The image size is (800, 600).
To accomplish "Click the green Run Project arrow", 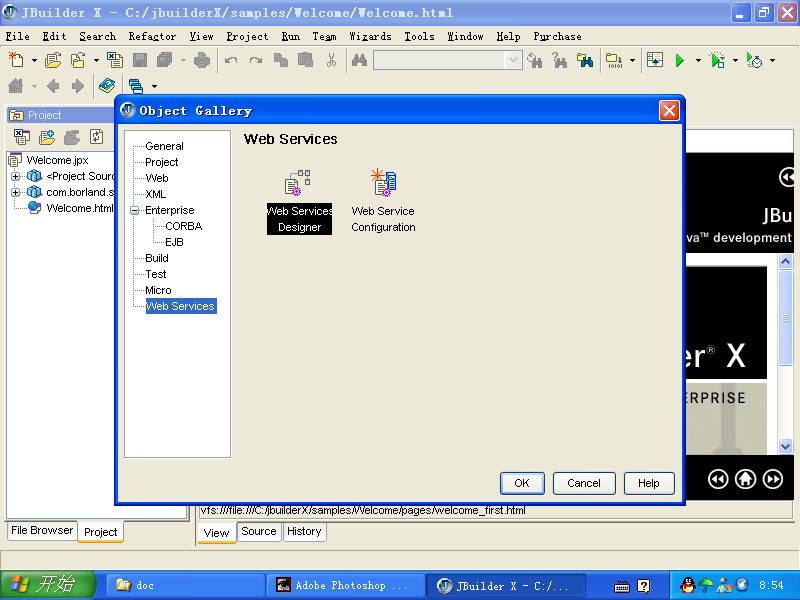I will [x=680, y=61].
